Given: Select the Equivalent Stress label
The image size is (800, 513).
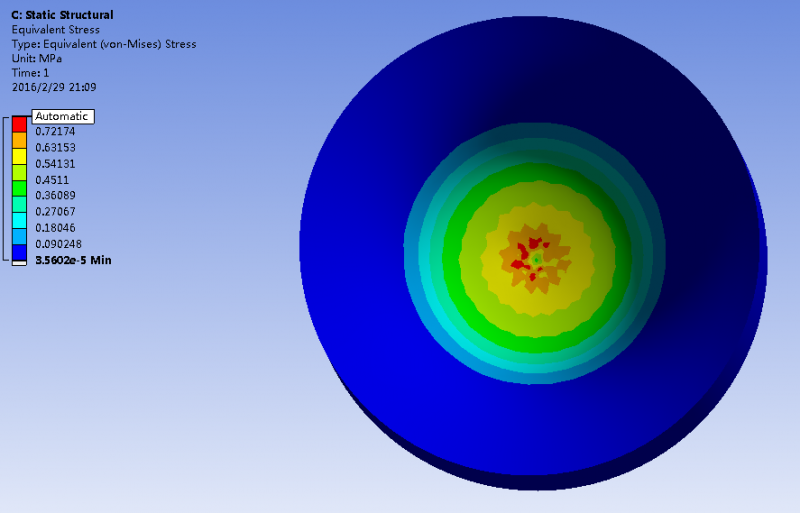Looking at the screenshot, I should click(56, 30).
